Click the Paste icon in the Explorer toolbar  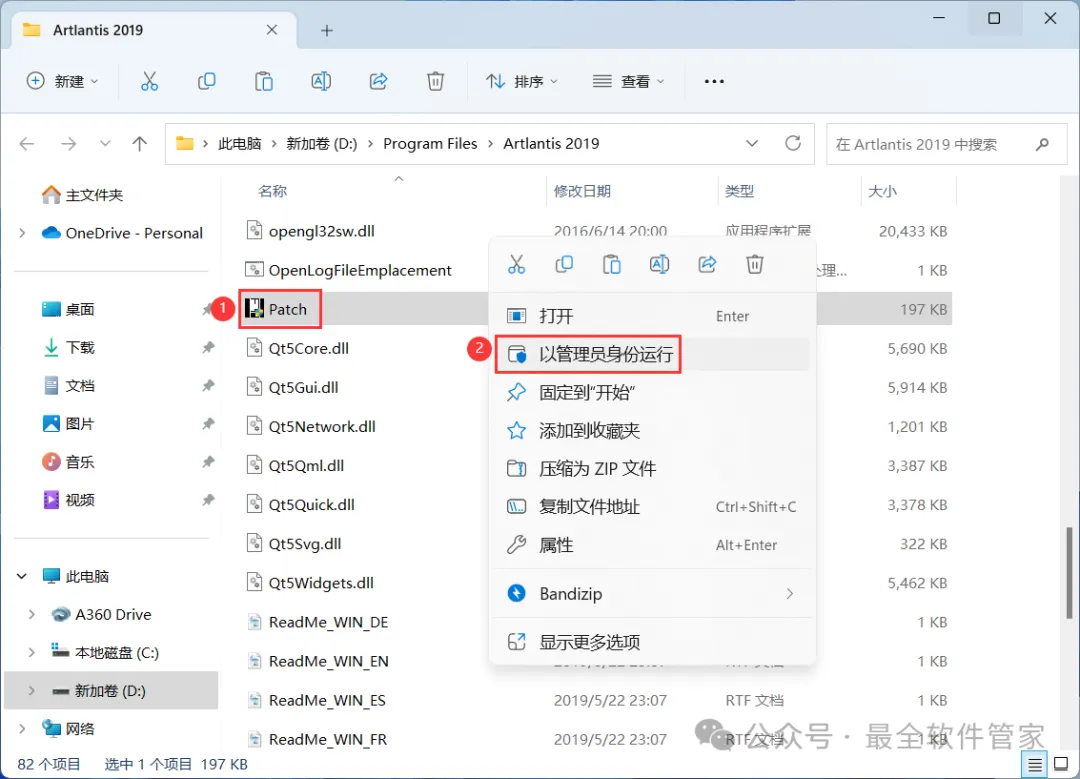coord(264,81)
